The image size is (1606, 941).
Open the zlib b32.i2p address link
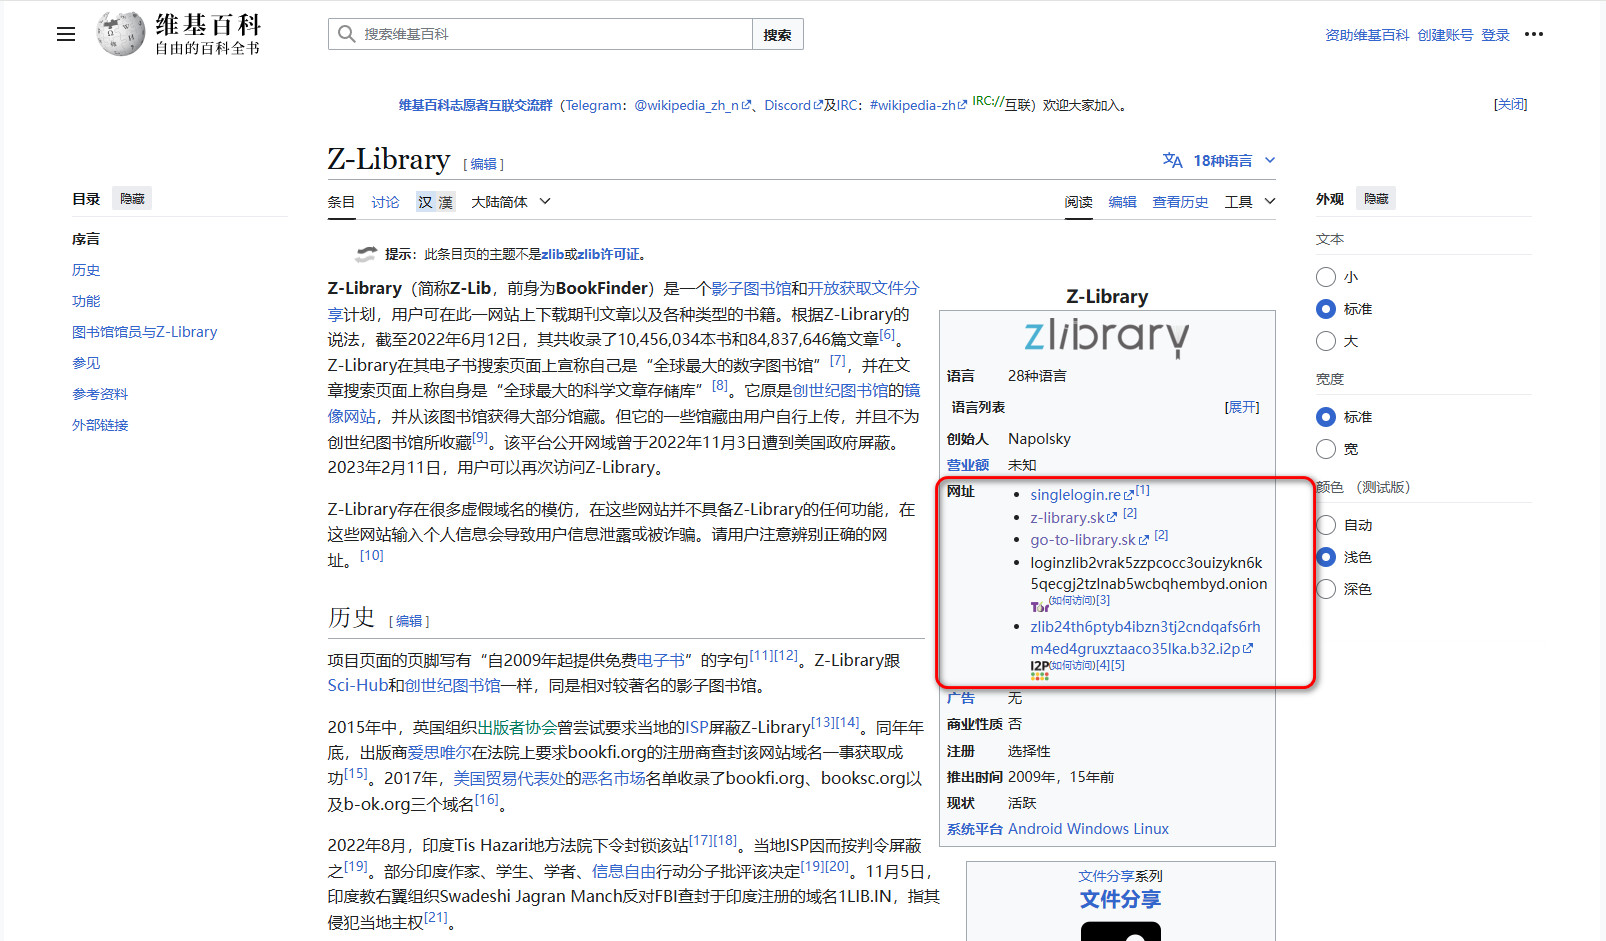tap(1145, 638)
